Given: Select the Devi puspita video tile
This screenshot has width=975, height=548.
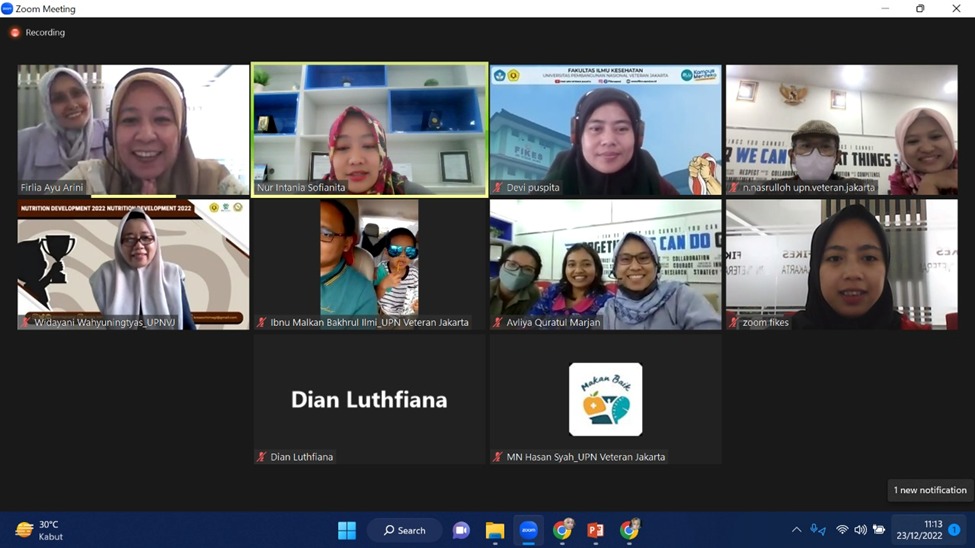Looking at the screenshot, I should 605,130.
